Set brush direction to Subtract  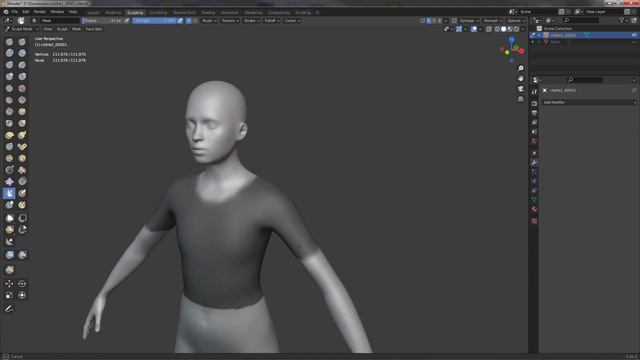195,20
